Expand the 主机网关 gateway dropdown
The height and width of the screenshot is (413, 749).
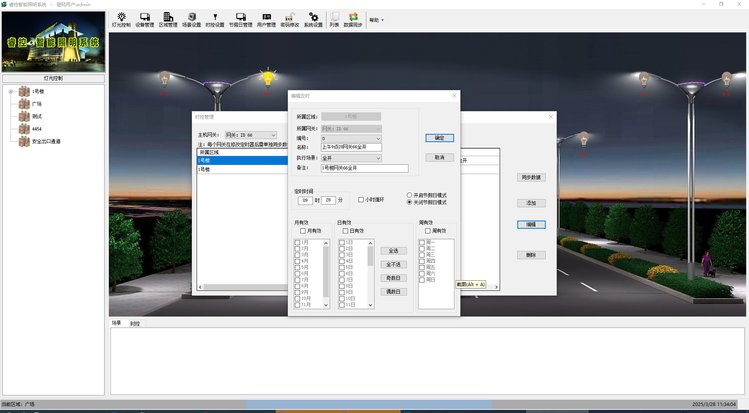[x=272, y=133]
